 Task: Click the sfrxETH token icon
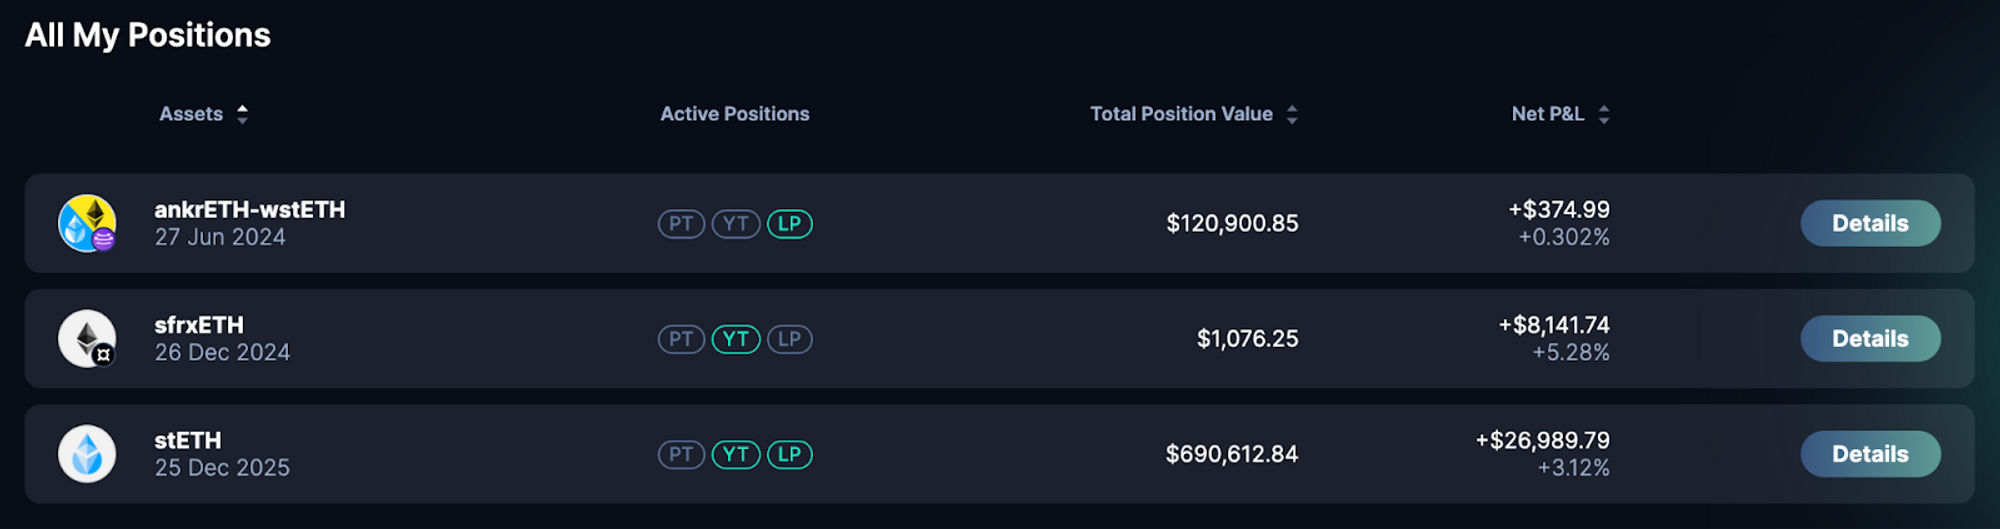(x=87, y=339)
